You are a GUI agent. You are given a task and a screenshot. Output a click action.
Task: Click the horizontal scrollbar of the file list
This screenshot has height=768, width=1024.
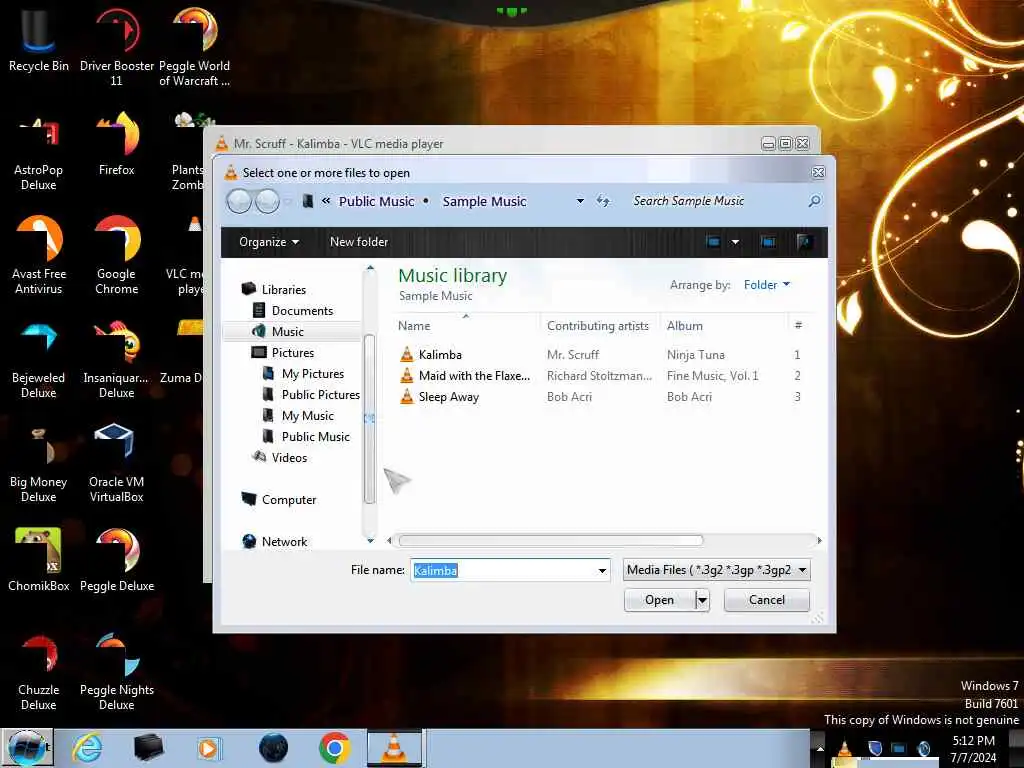coord(551,541)
